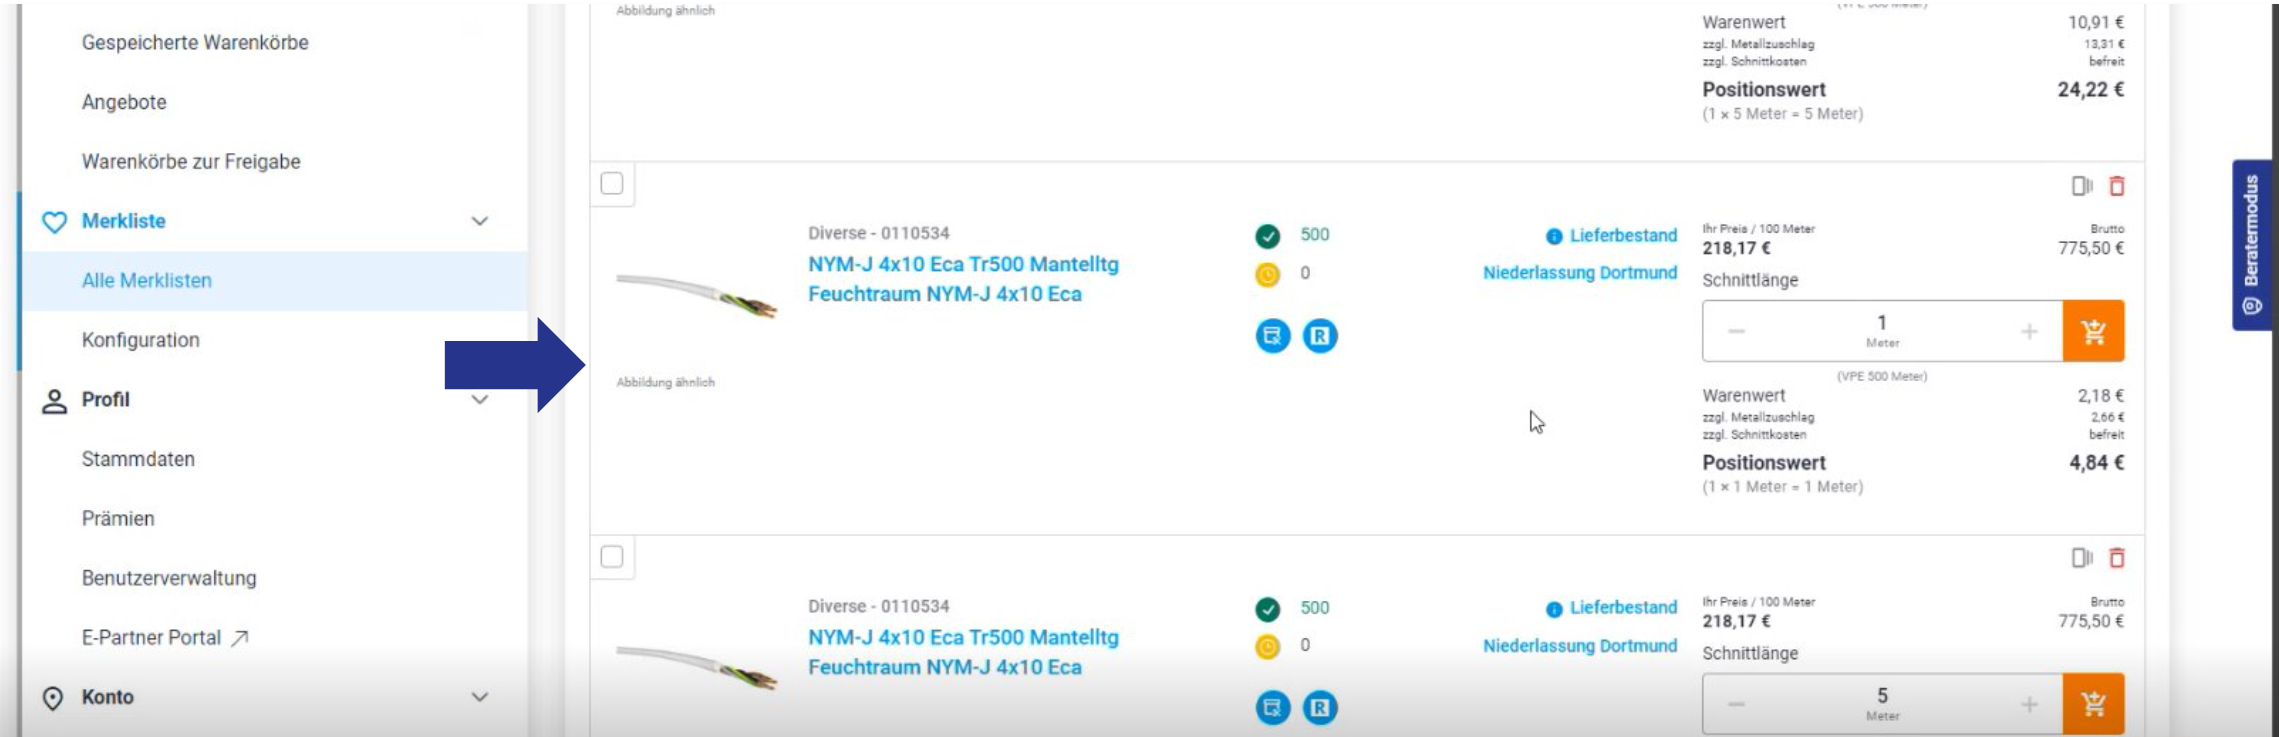This screenshot has width=2279, height=737.
Task: Open E-Partner Portal external link
Action: point(165,638)
